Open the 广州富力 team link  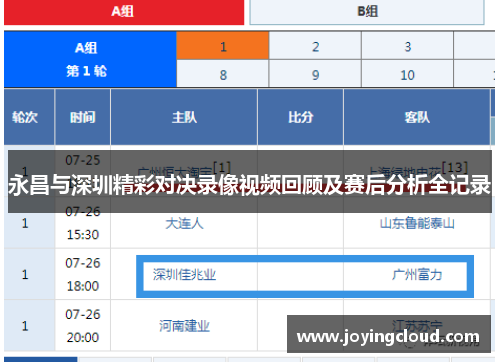pos(417,275)
